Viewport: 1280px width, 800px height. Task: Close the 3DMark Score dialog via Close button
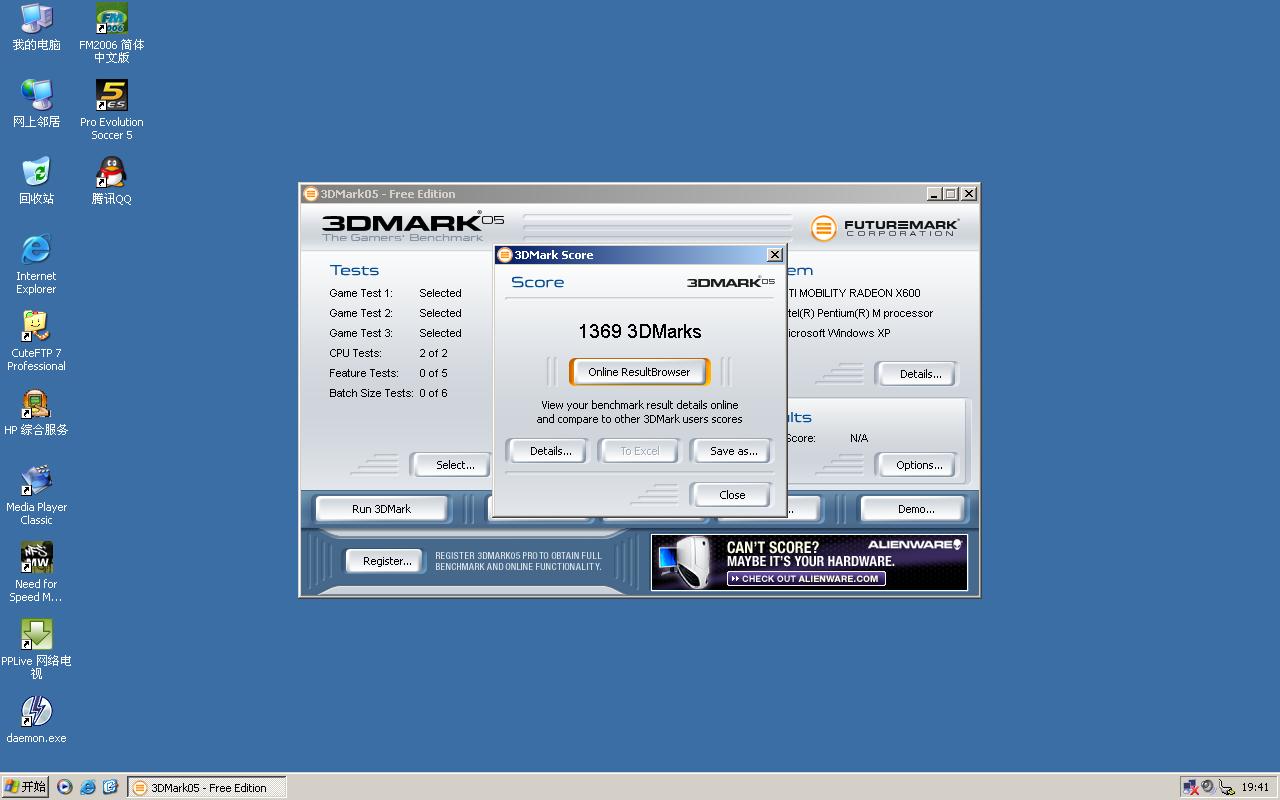tap(731, 495)
